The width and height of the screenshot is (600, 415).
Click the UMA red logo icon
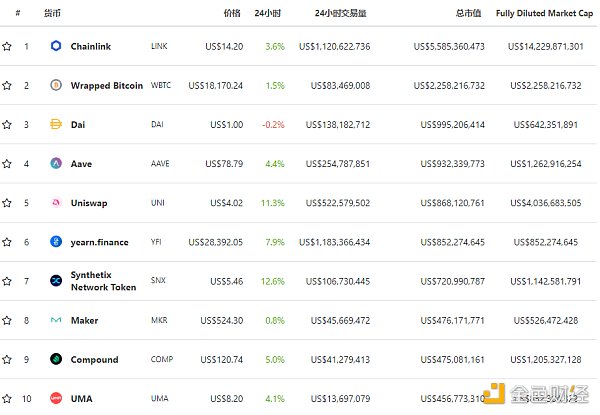pyautogui.click(x=56, y=399)
